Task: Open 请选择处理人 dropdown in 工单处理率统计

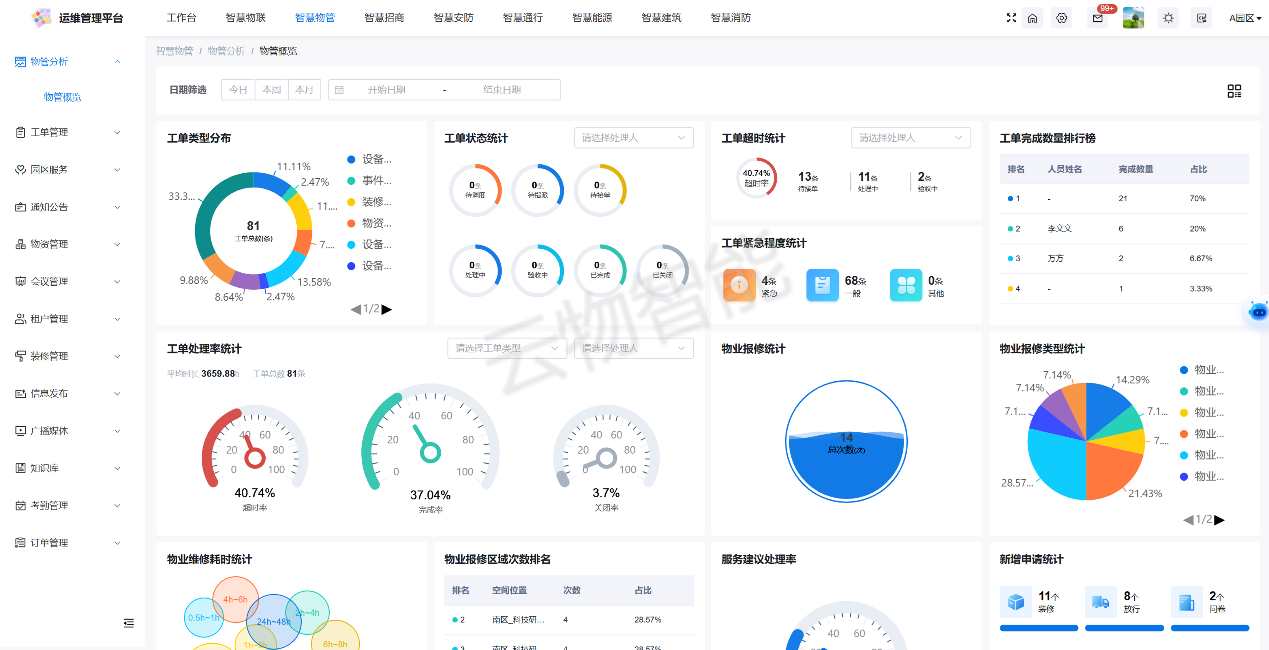Action: pyautogui.click(x=634, y=348)
